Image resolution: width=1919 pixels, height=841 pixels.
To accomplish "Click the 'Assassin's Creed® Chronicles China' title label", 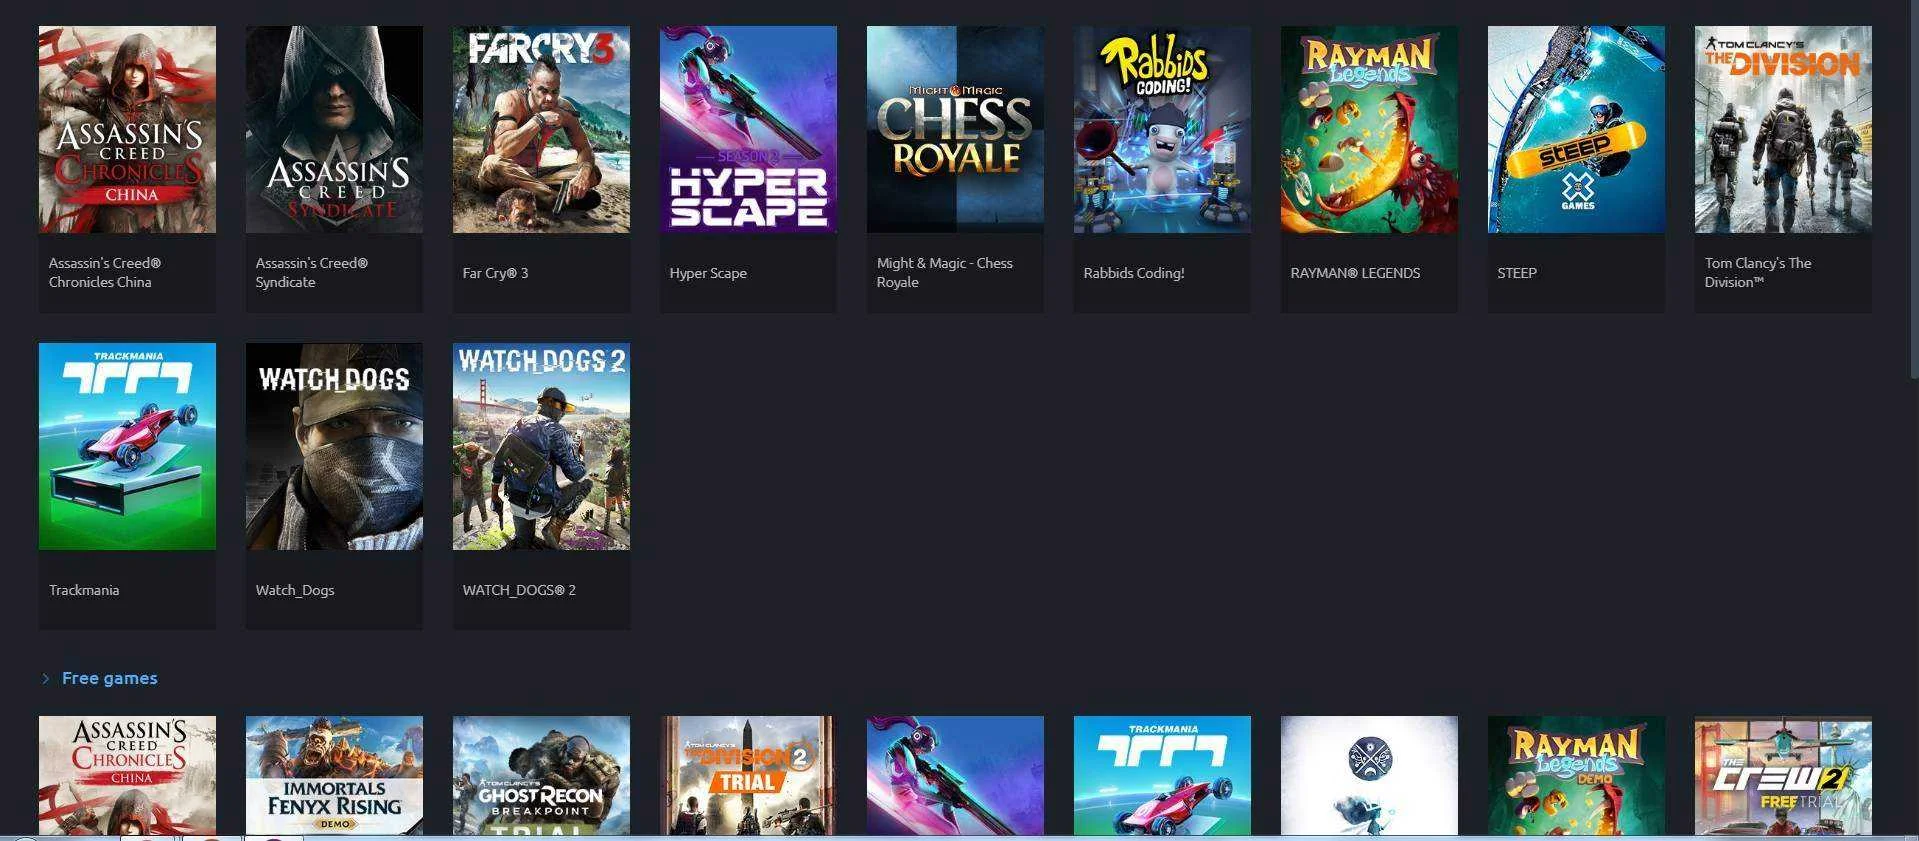I will click(x=105, y=273).
